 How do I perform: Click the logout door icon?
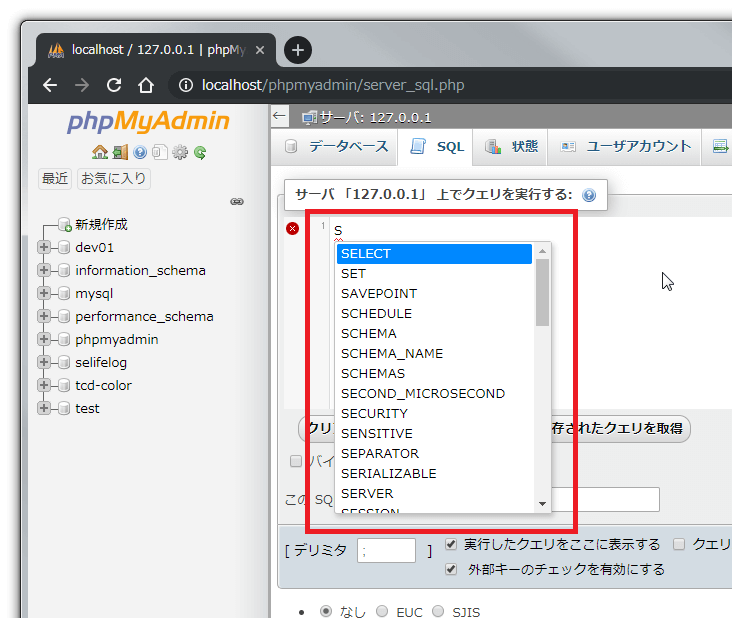(119, 152)
